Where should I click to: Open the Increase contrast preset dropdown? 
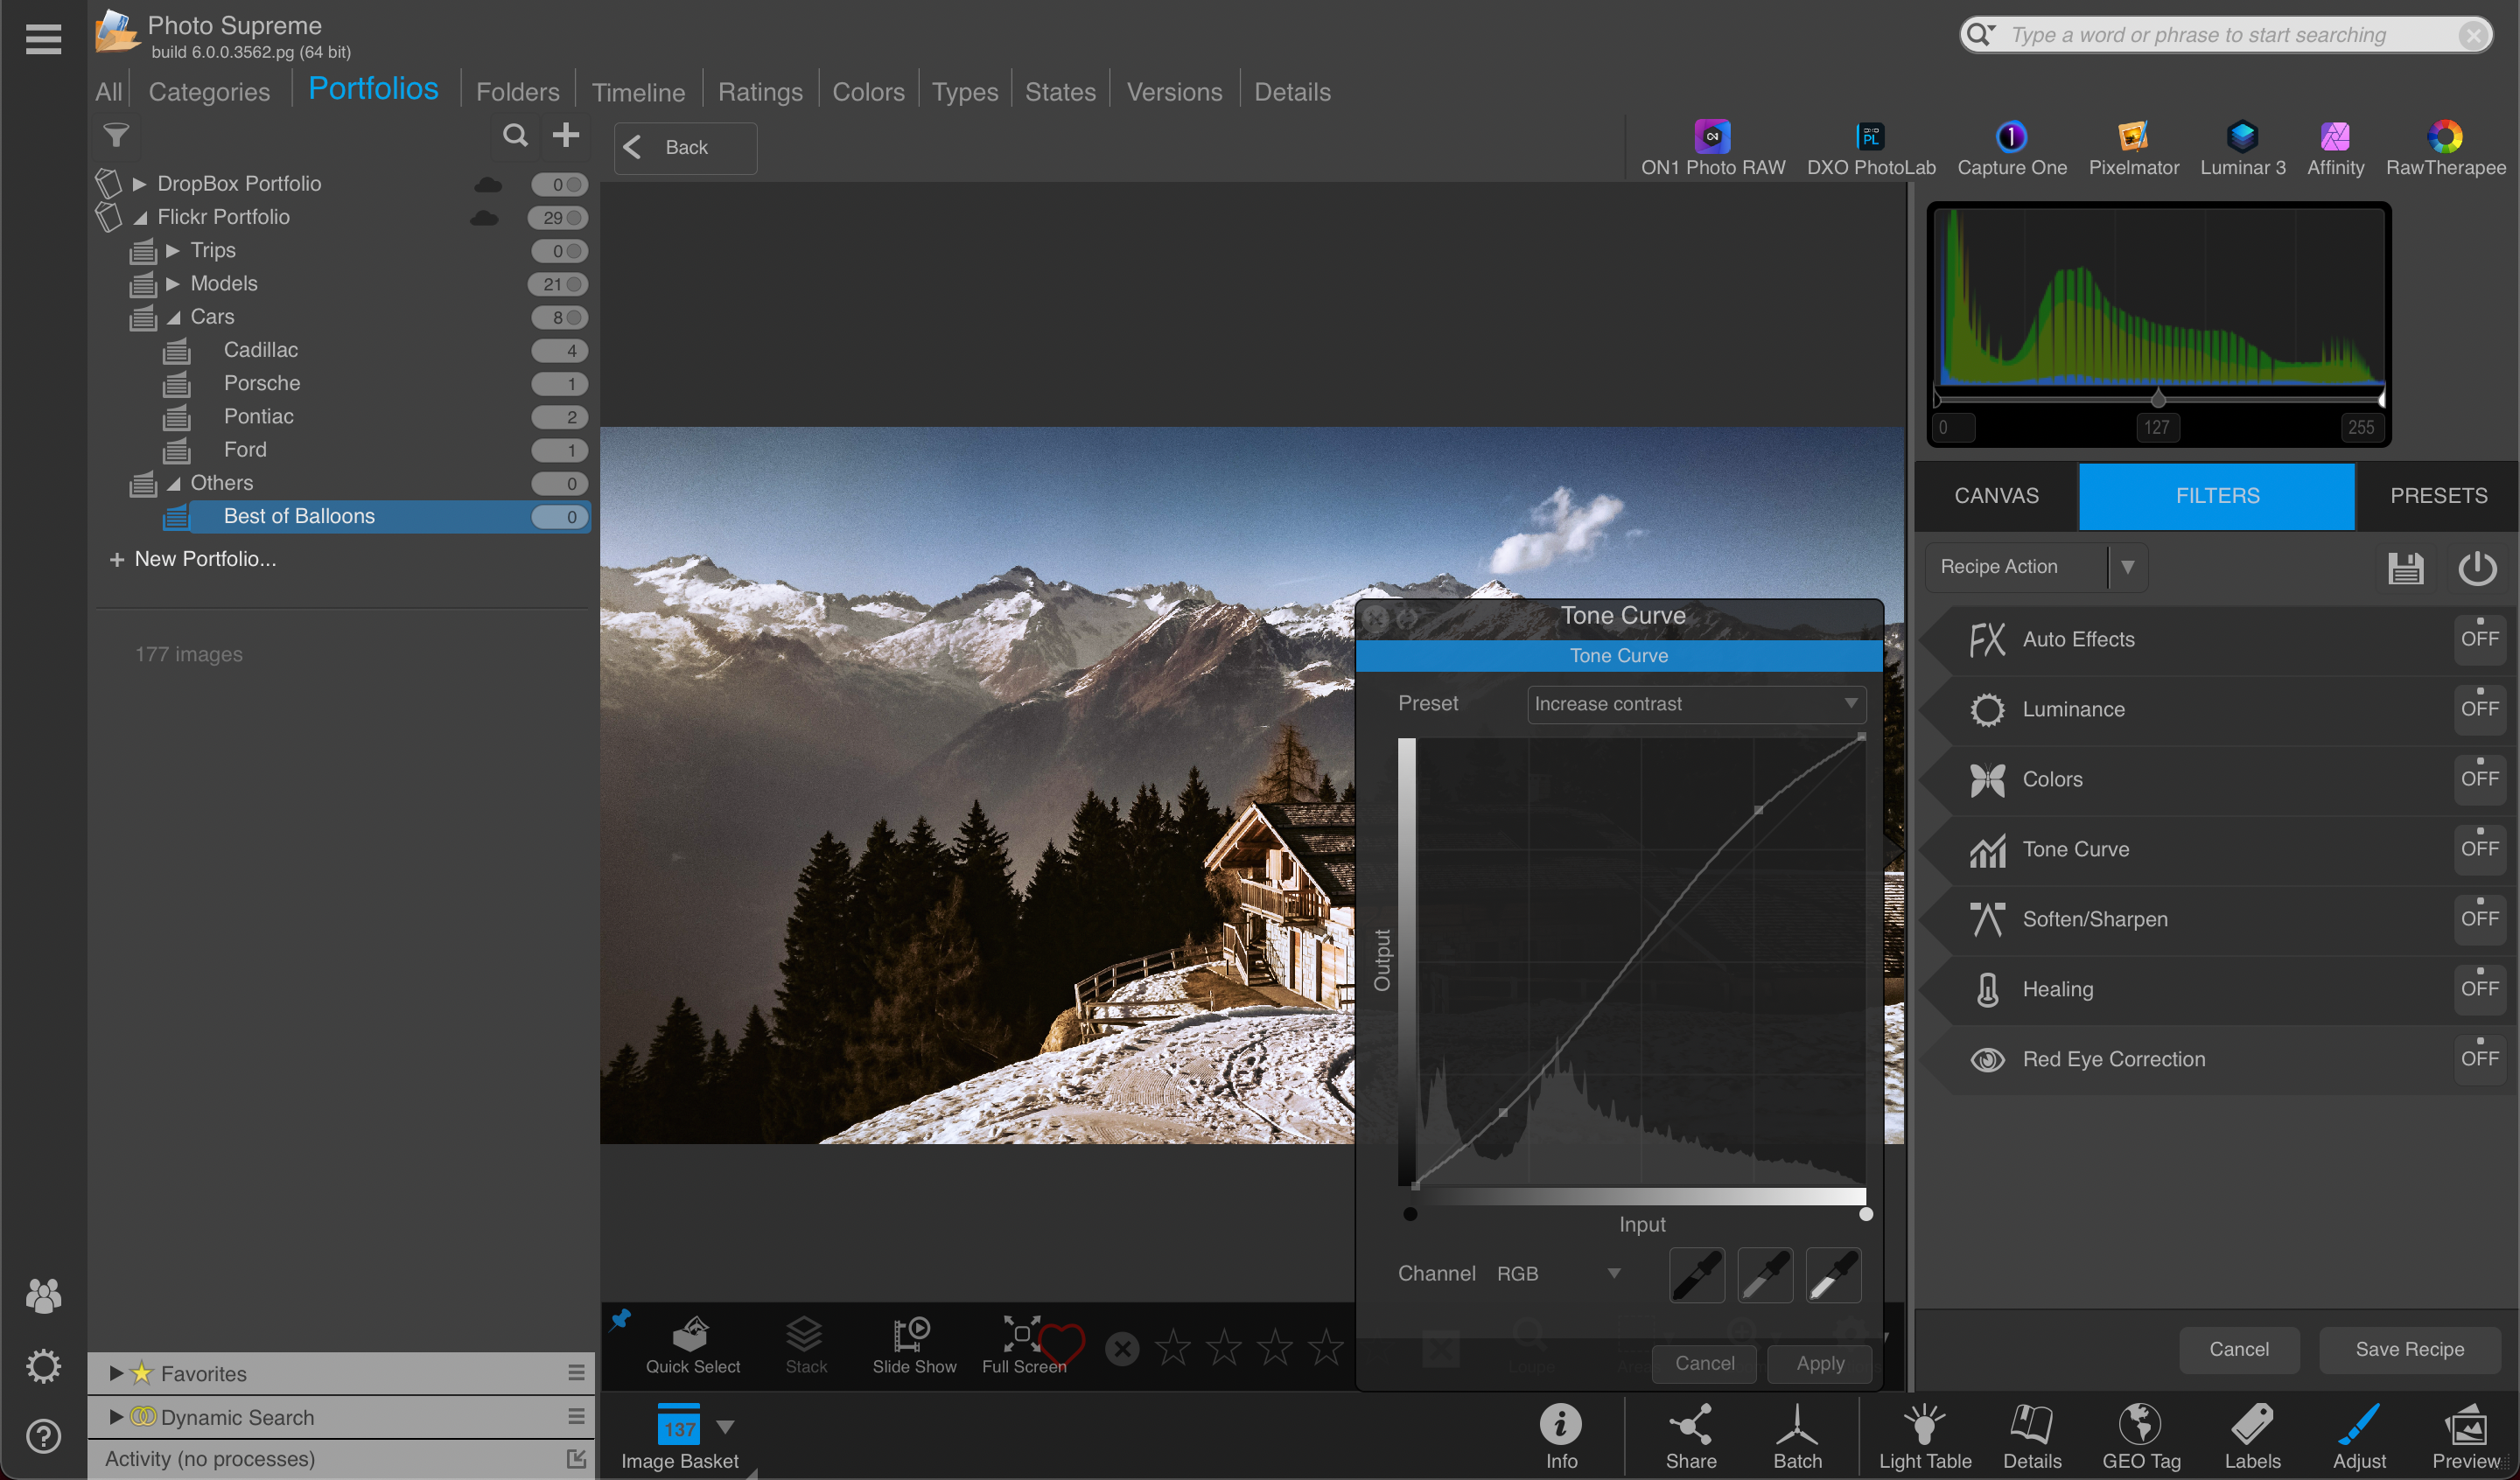tap(1695, 704)
